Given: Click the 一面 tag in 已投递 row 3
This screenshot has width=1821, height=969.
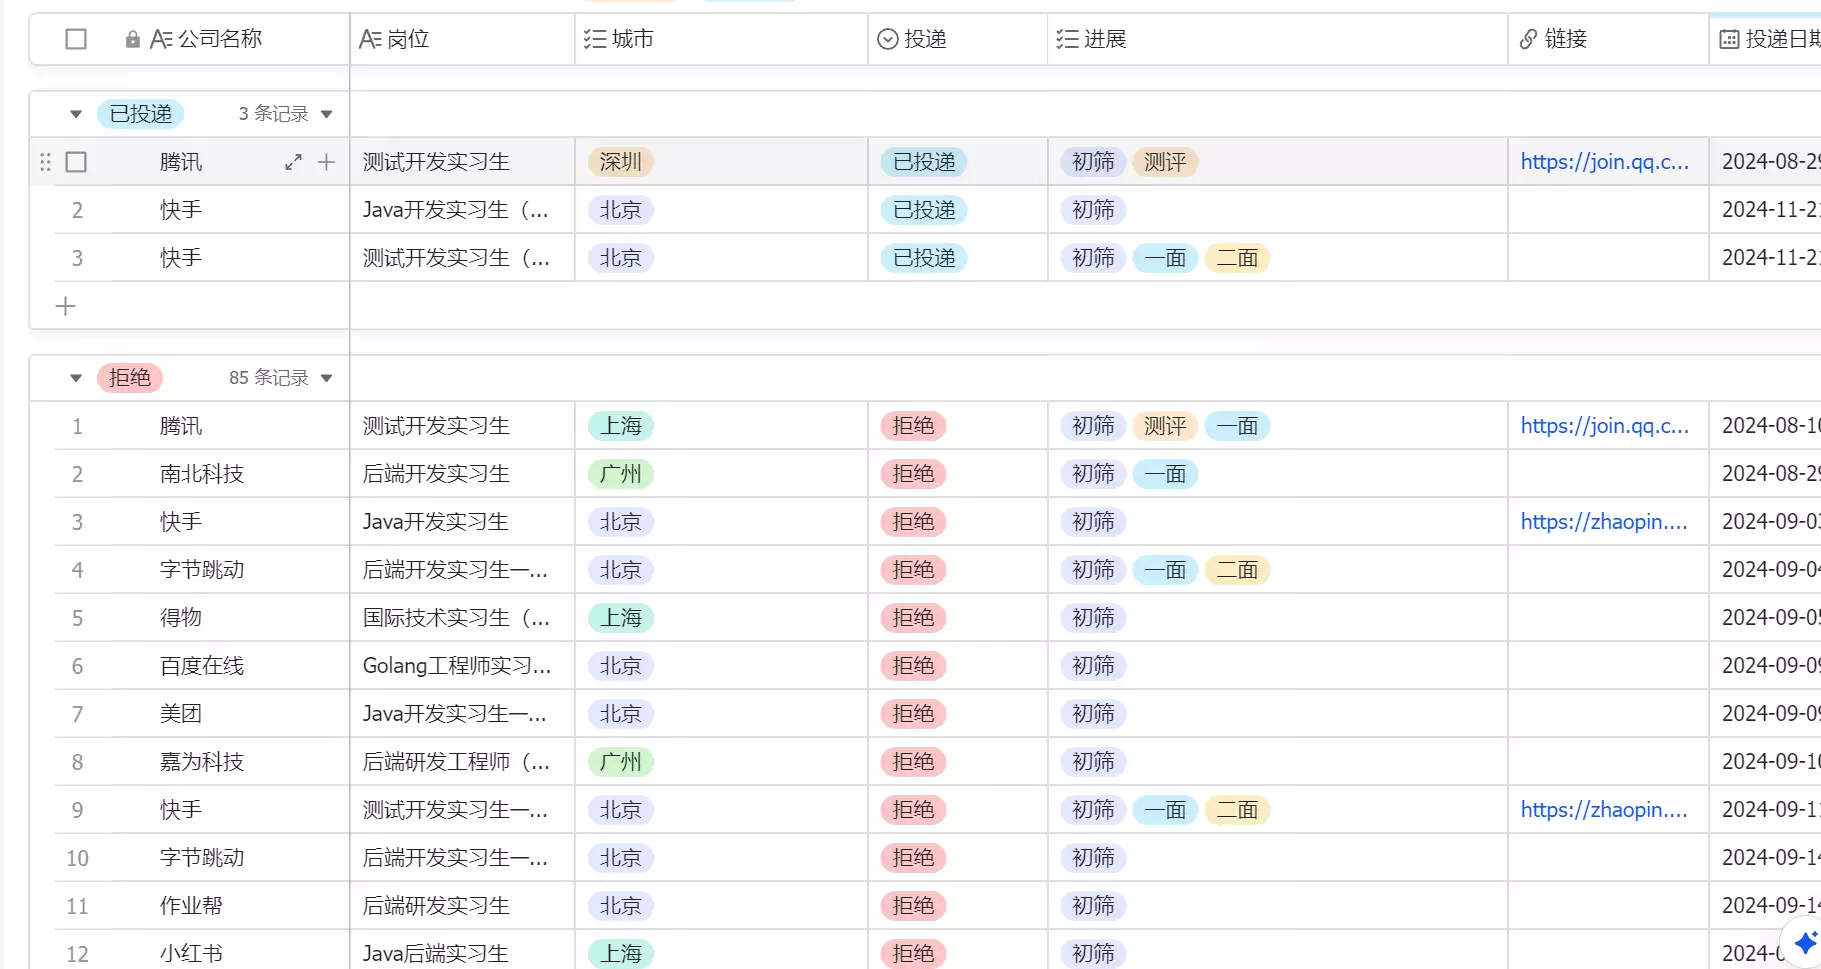Looking at the screenshot, I should pos(1165,258).
